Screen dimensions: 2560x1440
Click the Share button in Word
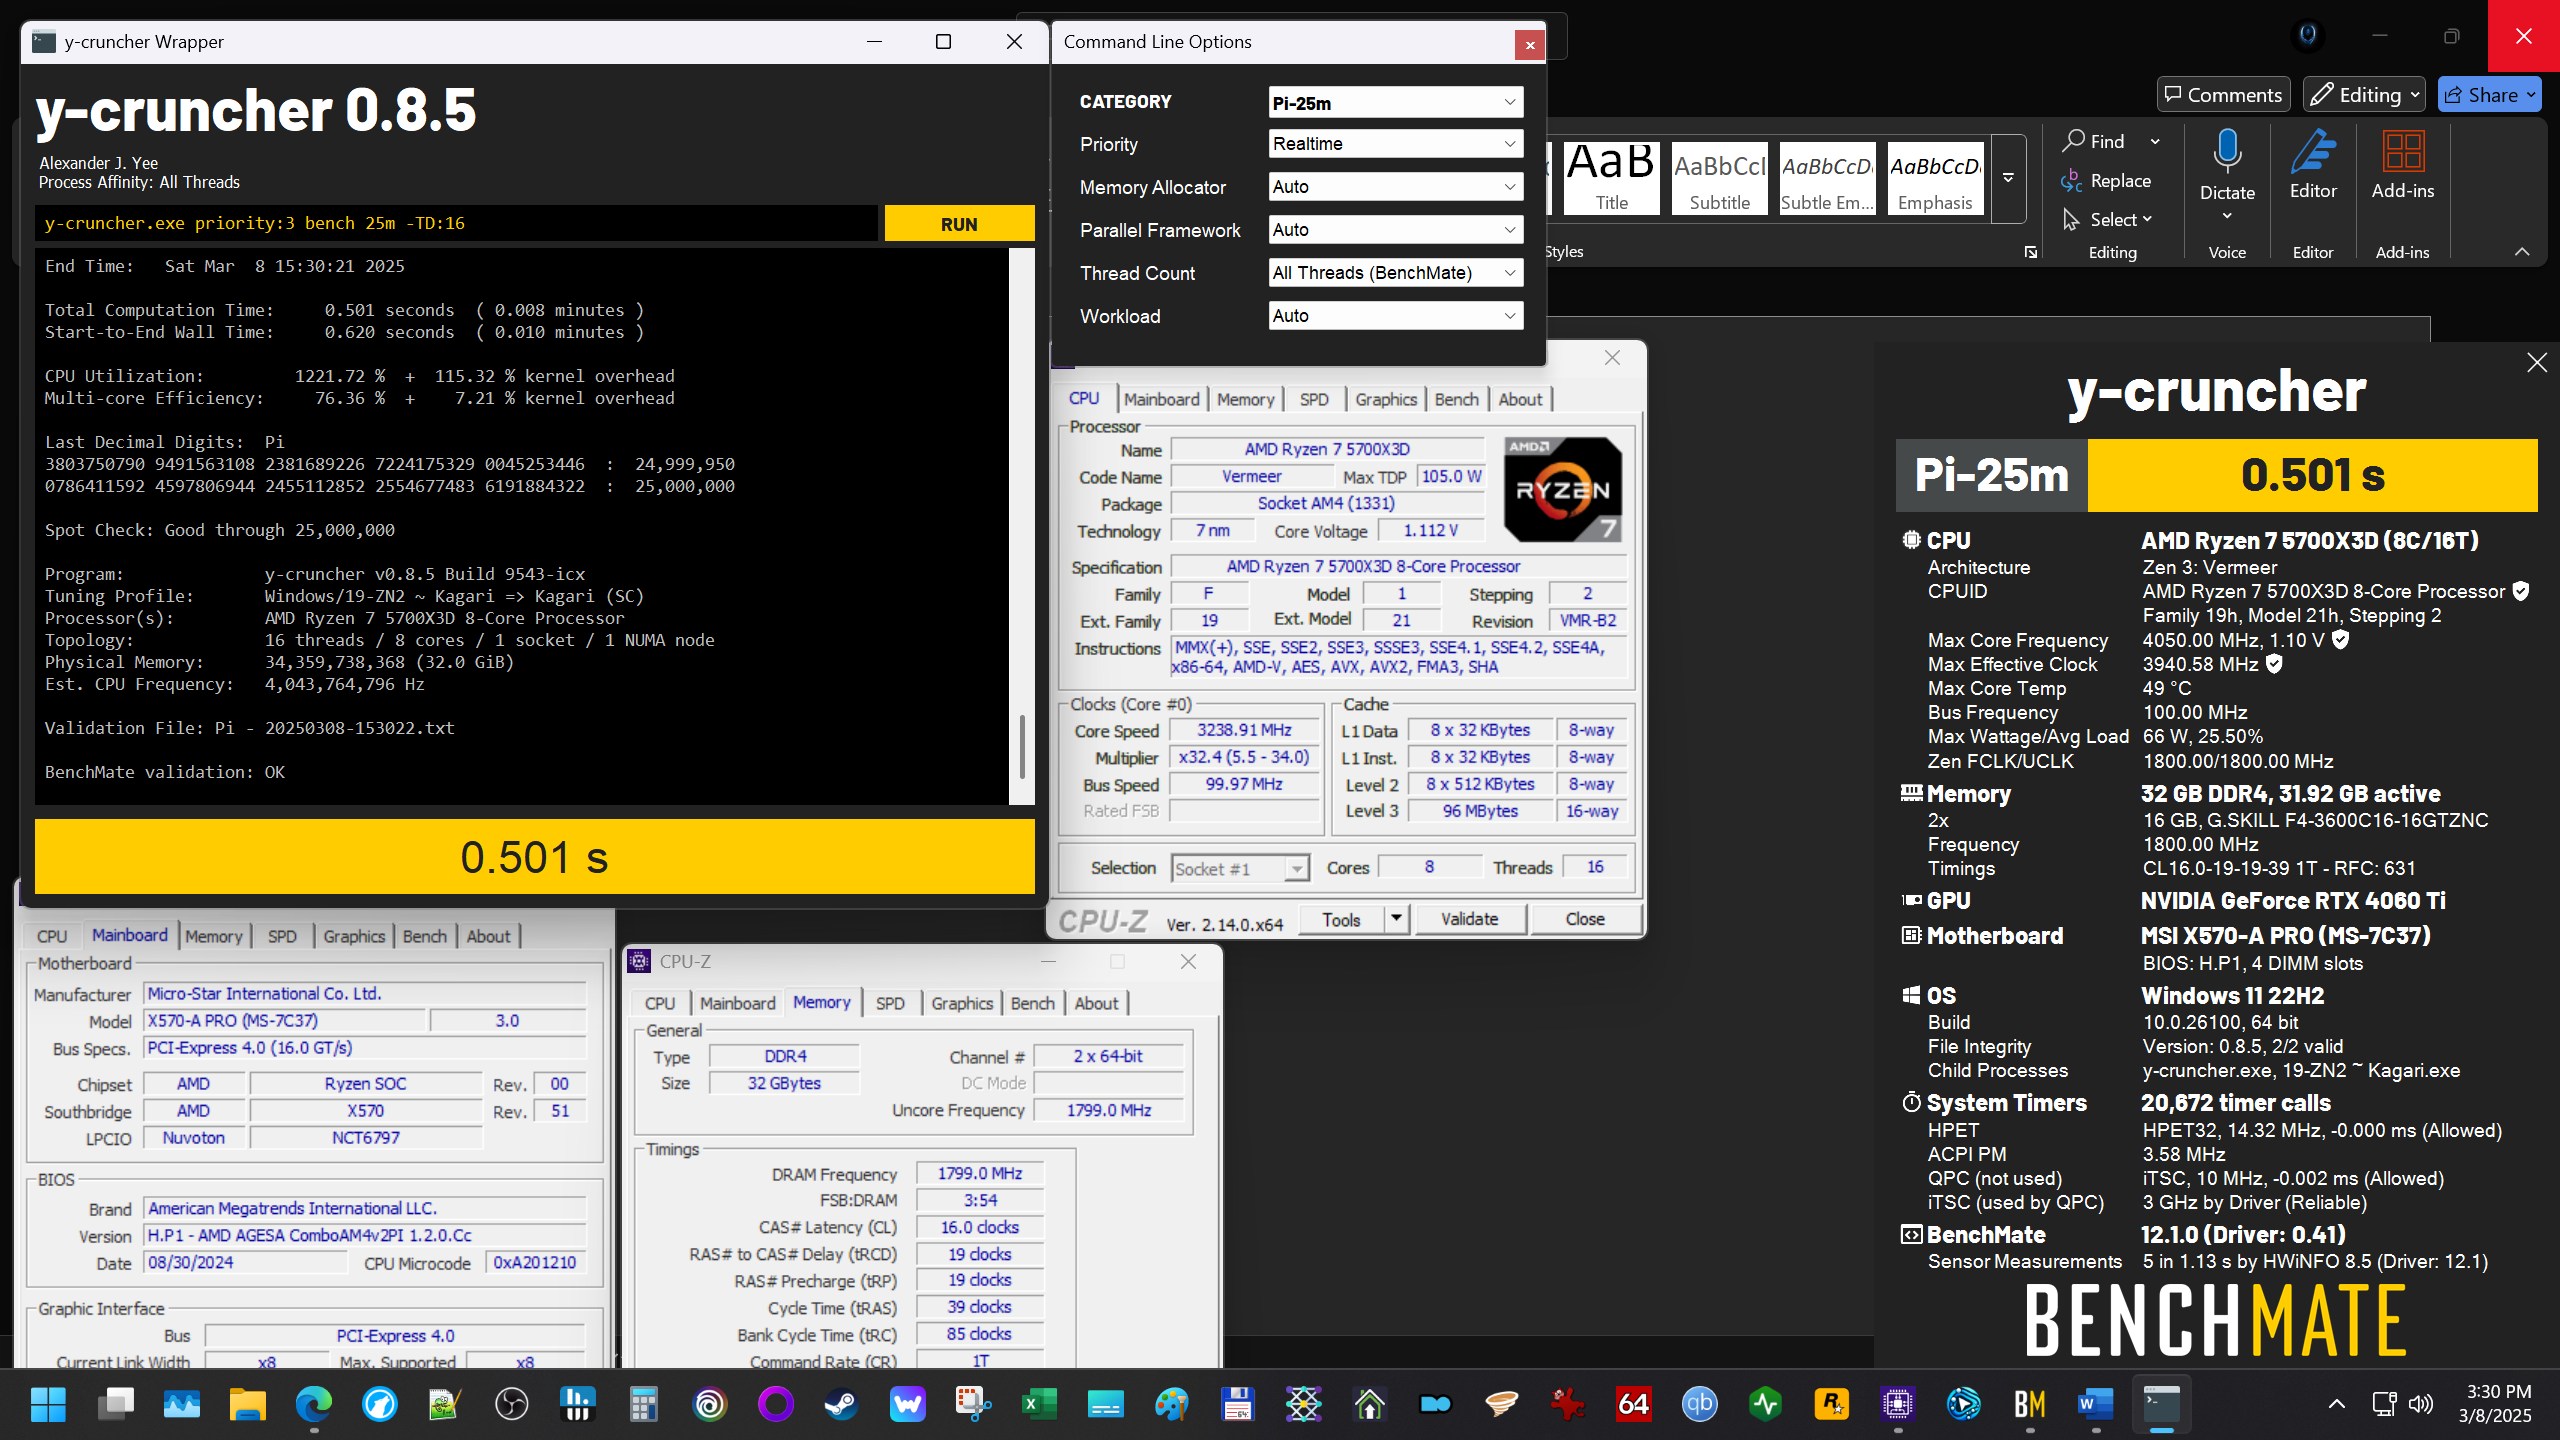tap(2489, 95)
